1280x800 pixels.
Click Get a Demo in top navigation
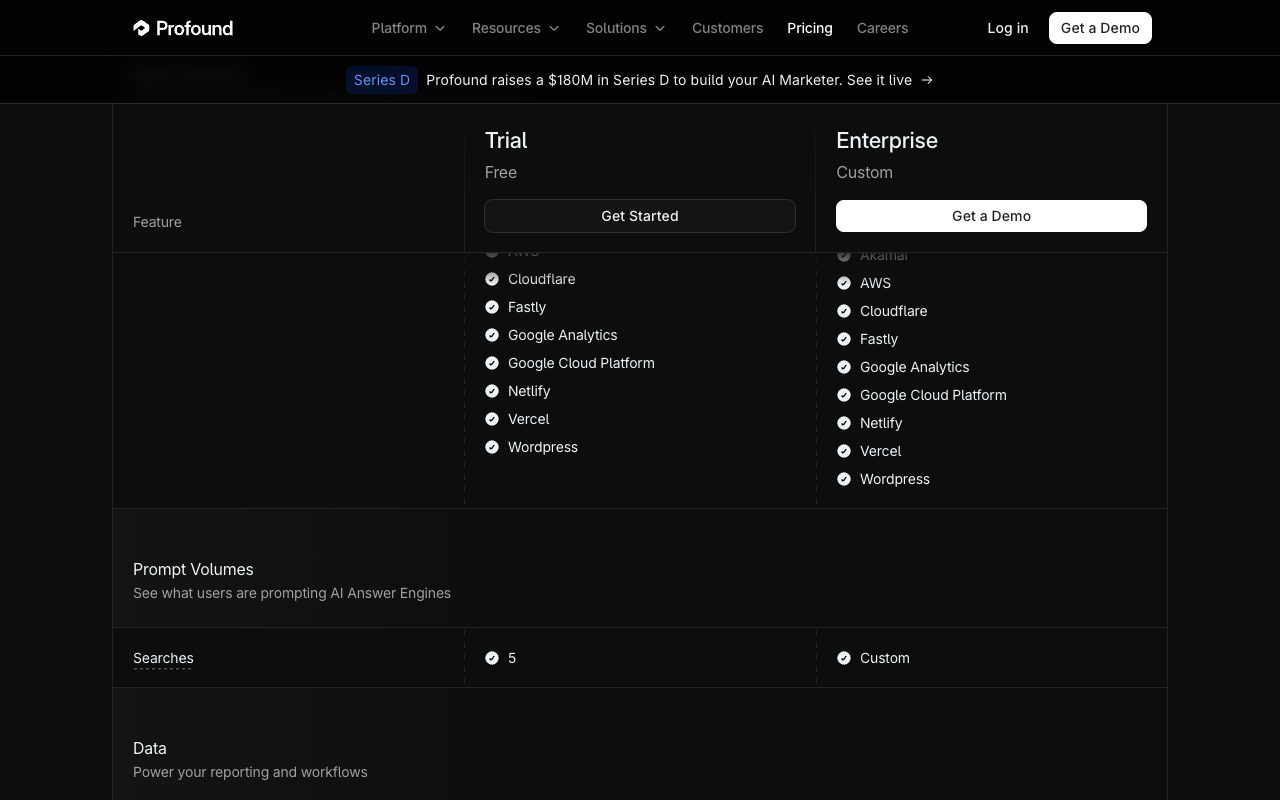click(x=1100, y=28)
